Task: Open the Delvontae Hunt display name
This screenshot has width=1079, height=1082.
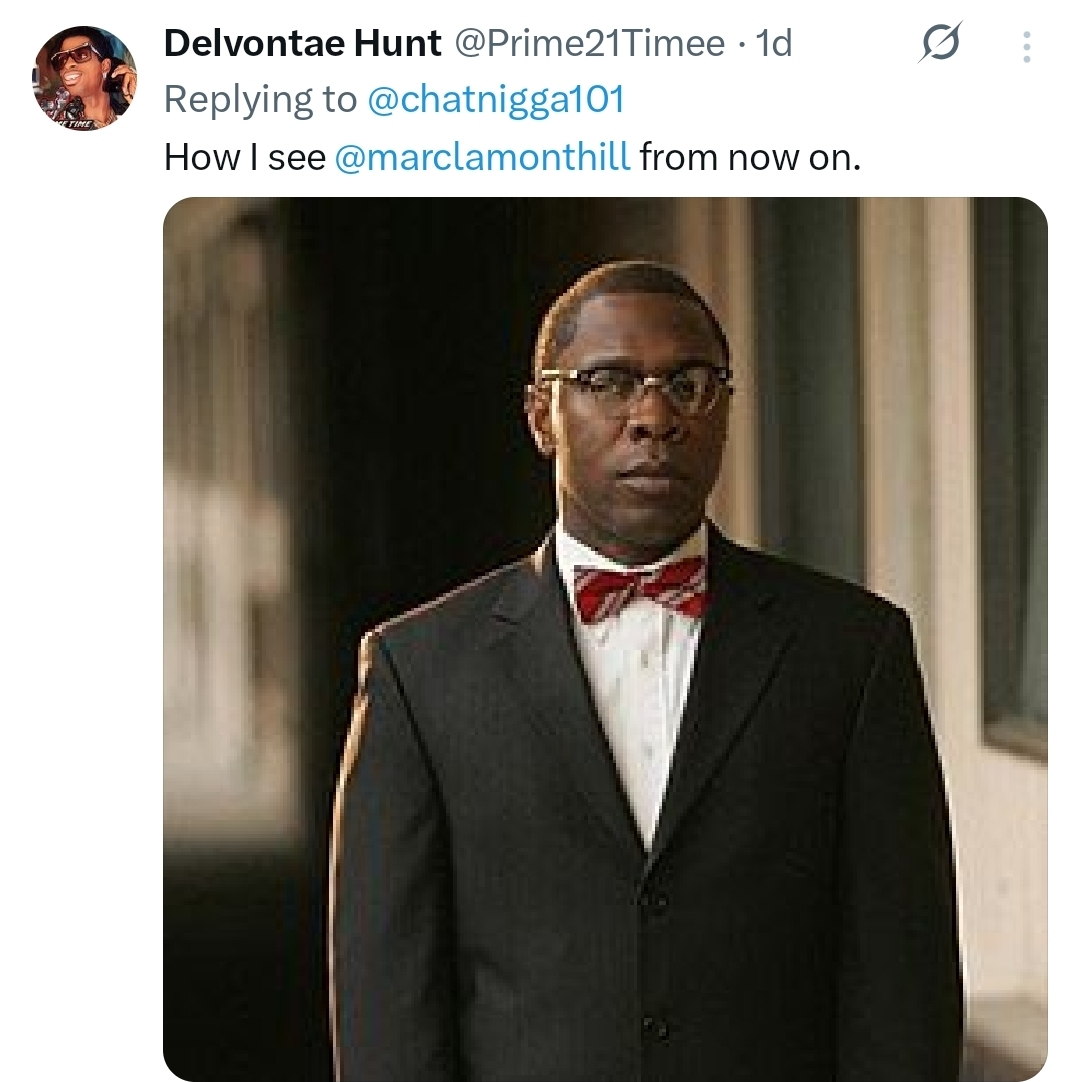Action: (x=302, y=43)
